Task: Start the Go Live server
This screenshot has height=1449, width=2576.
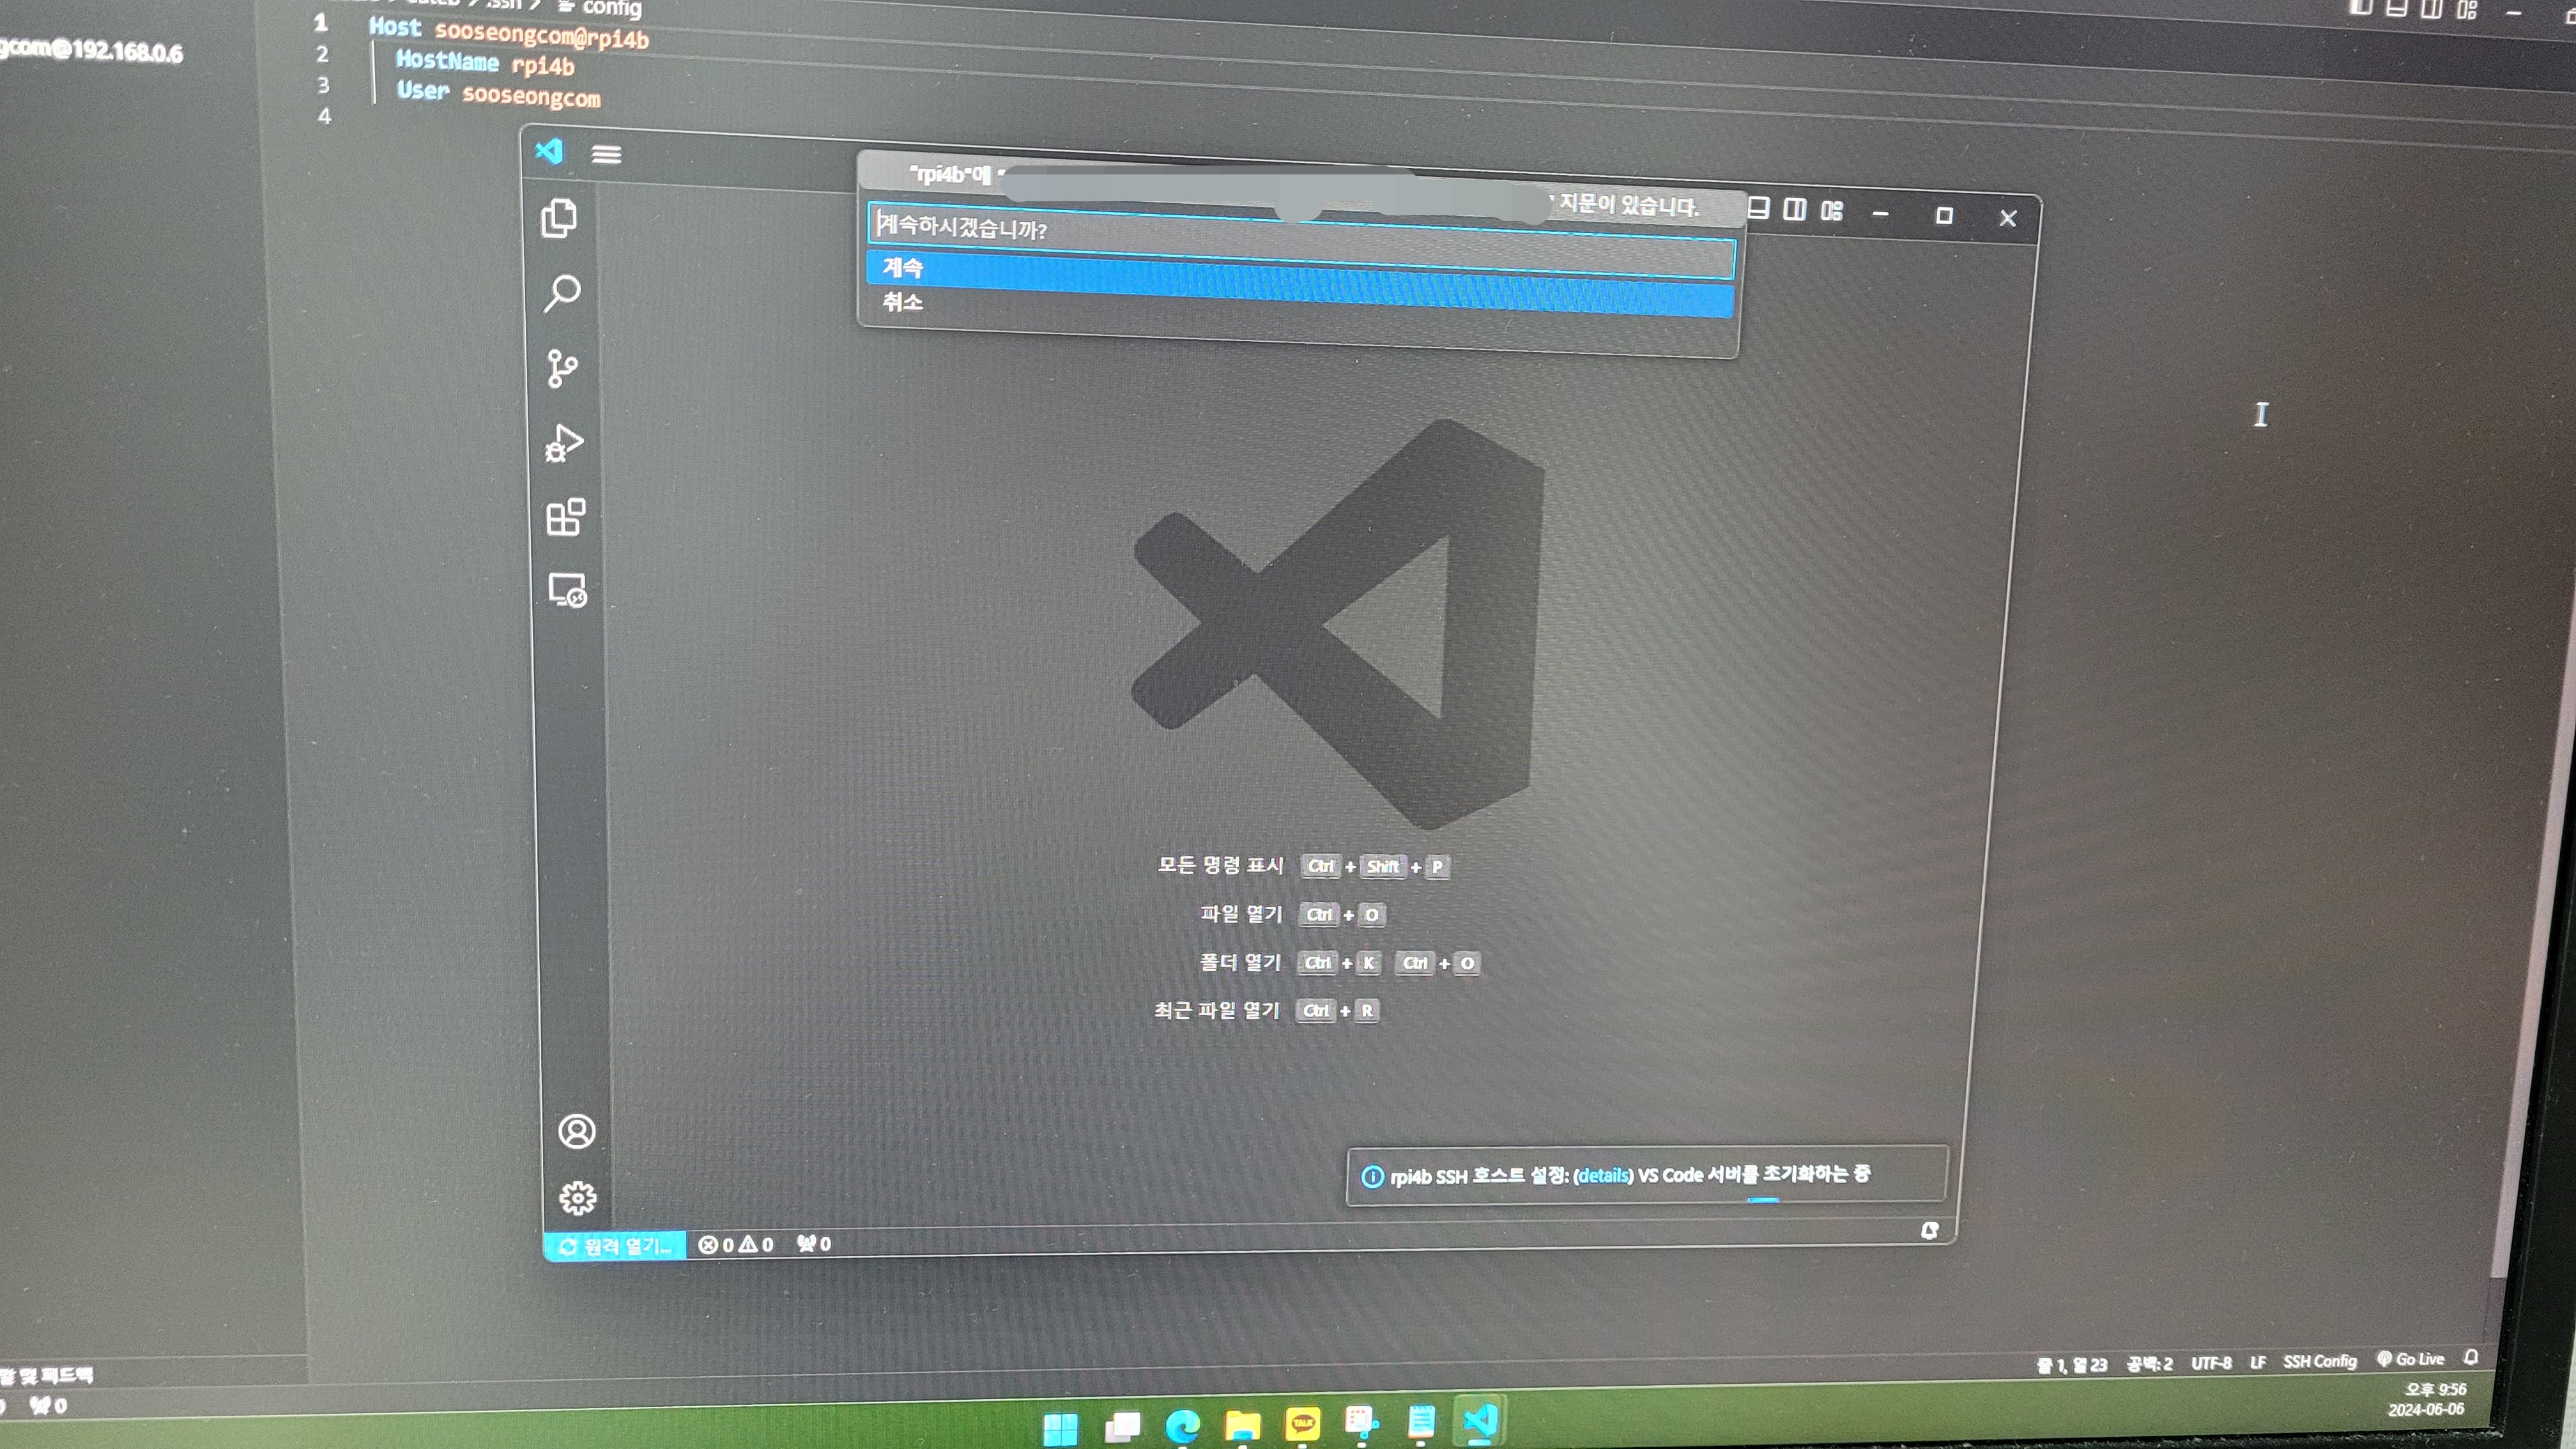Action: click(2410, 1359)
